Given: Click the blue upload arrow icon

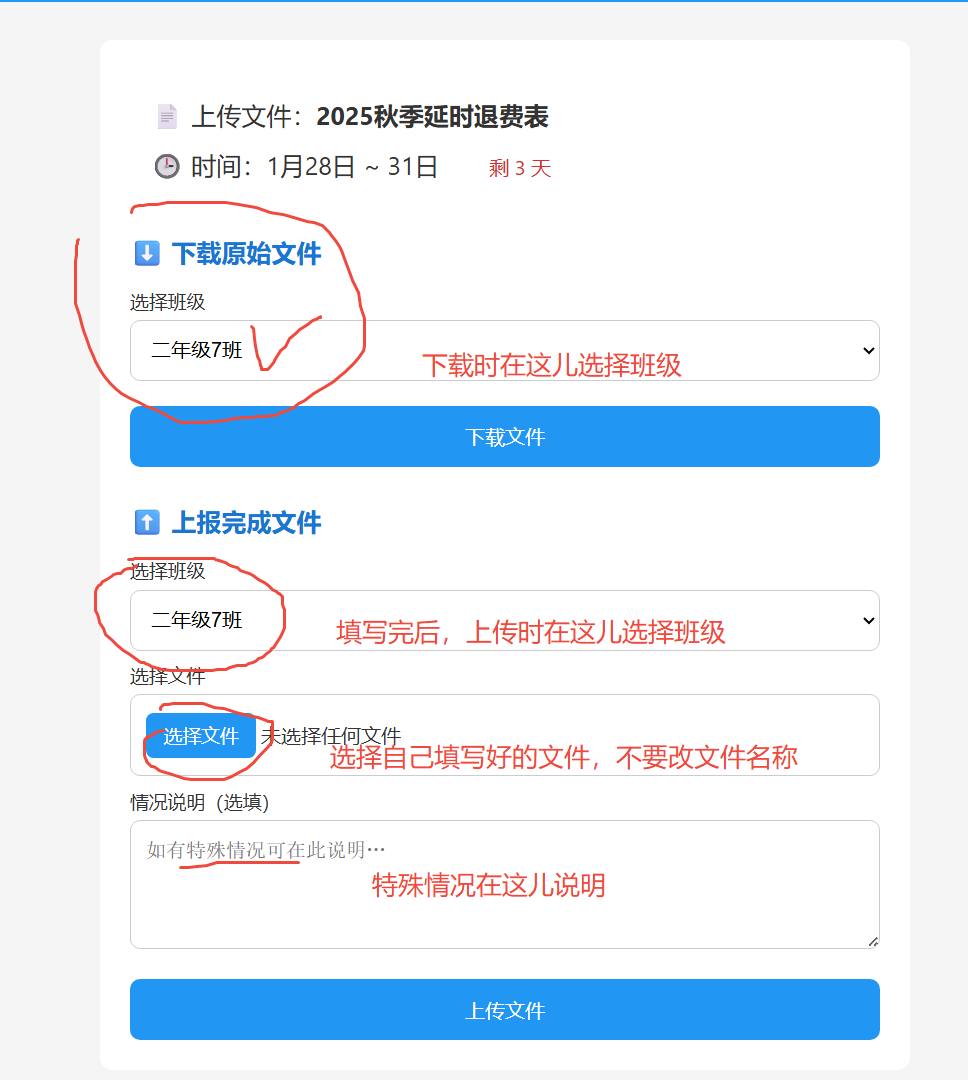Looking at the screenshot, I should coord(147,522).
